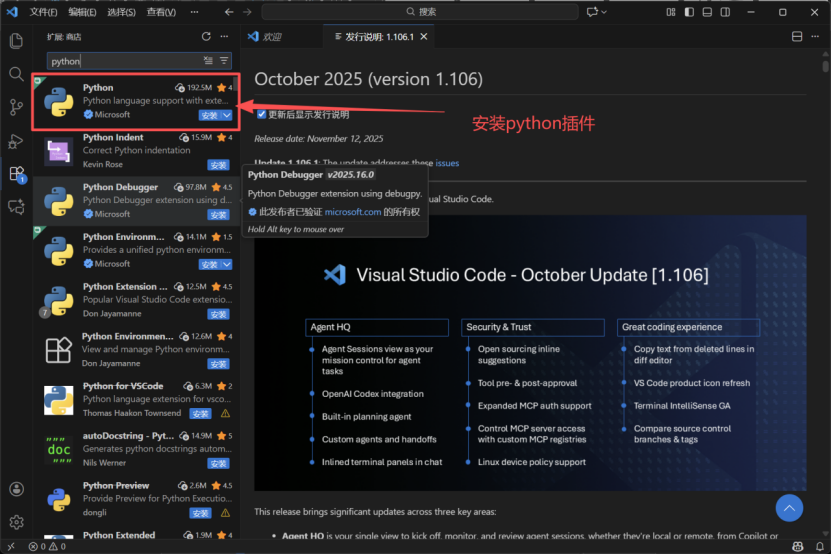831x555 pixels.
Task: Open the Copilot chat icon in title bar
Action: click(591, 12)
